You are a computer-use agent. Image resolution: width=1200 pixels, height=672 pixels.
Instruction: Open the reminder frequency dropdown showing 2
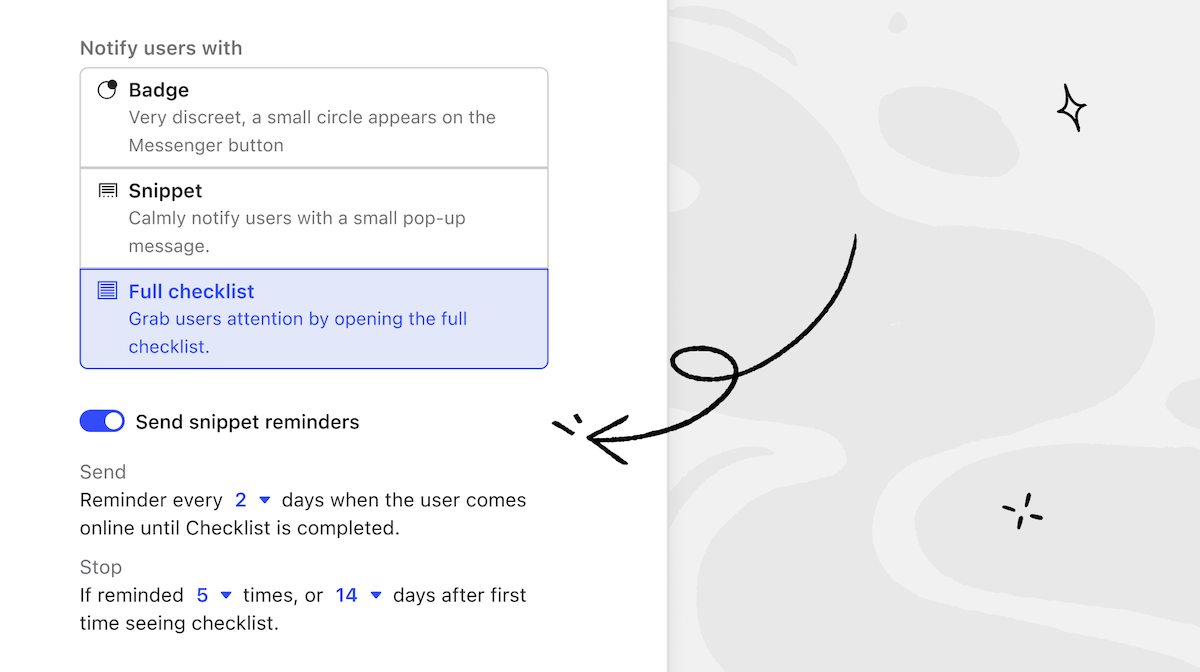coord(248,500)
